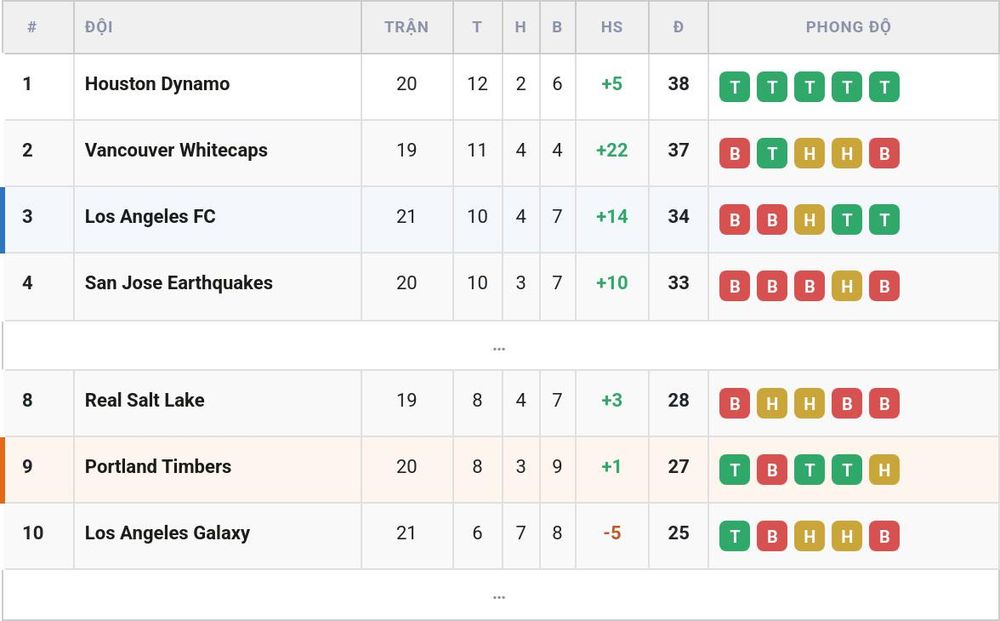The height and width of the screenshot is (621, 1000).
Task: Click Vancouver Whitecaps' green T form badge
Action: (x=772, y=153)
